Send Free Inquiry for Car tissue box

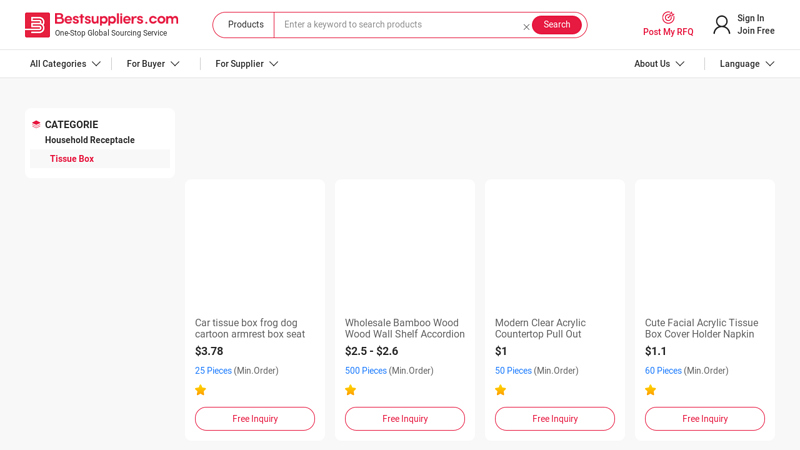point(255,419)
